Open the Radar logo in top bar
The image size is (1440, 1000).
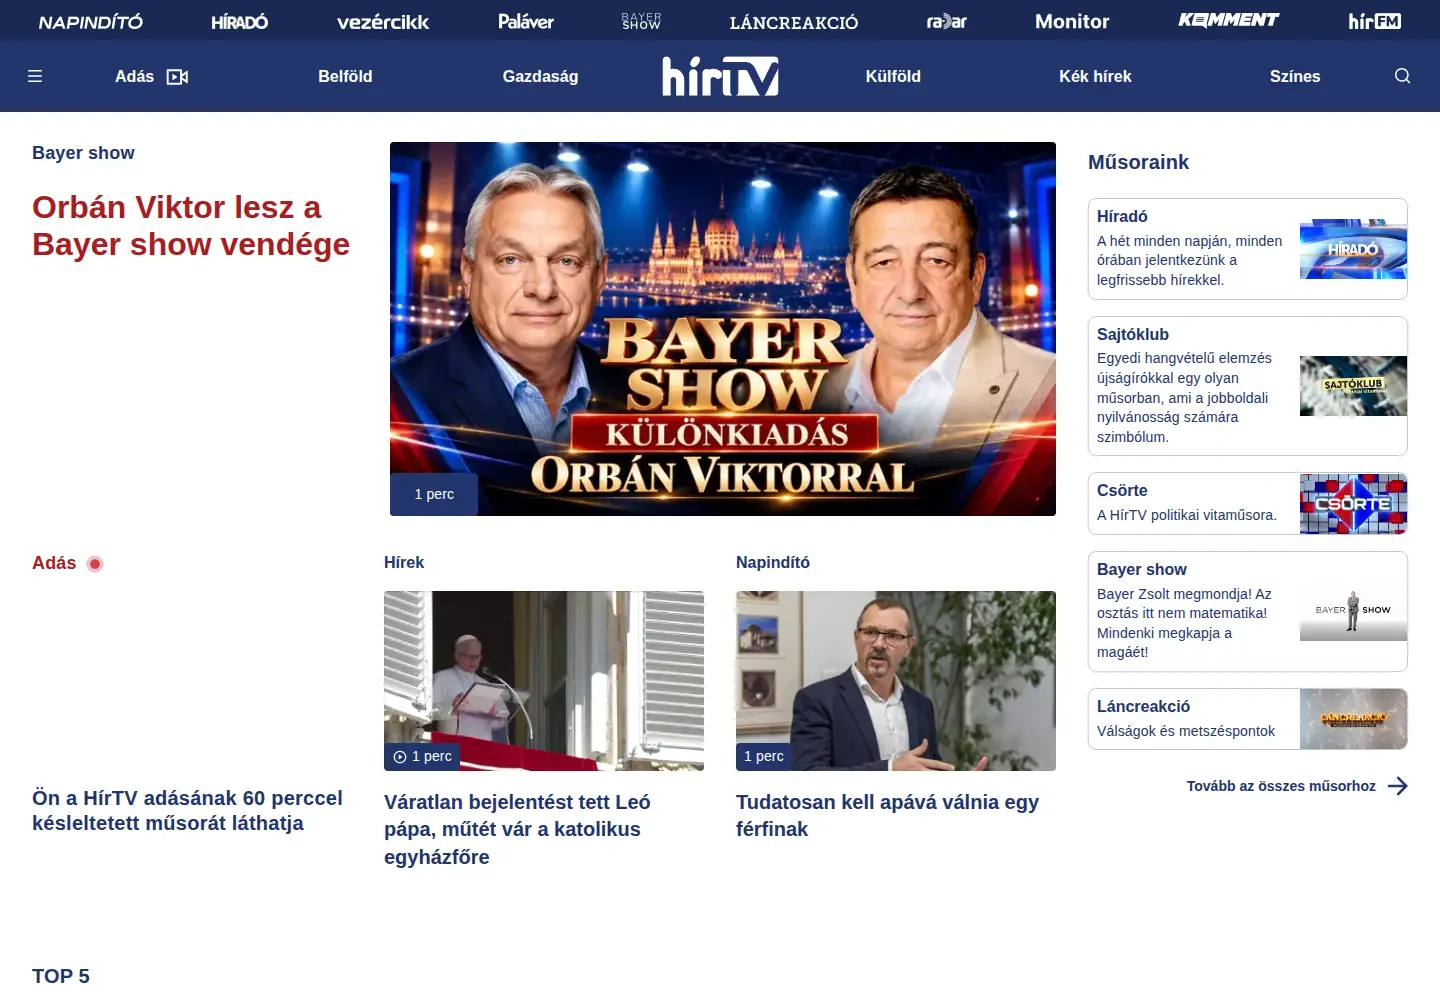click(x=946, y=21)
